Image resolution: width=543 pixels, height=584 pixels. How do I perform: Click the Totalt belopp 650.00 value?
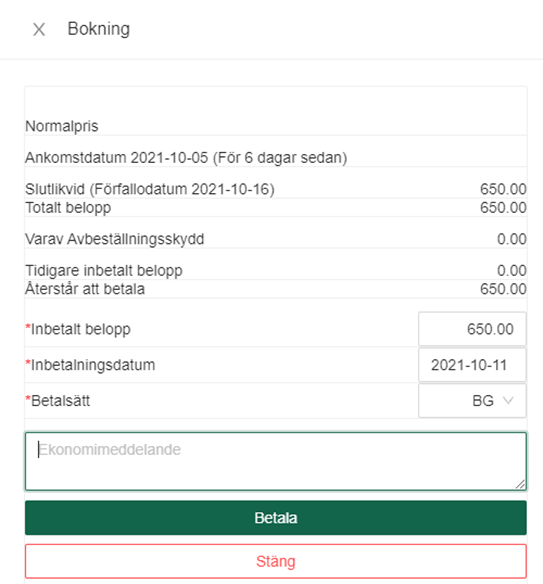click(503, 207)
